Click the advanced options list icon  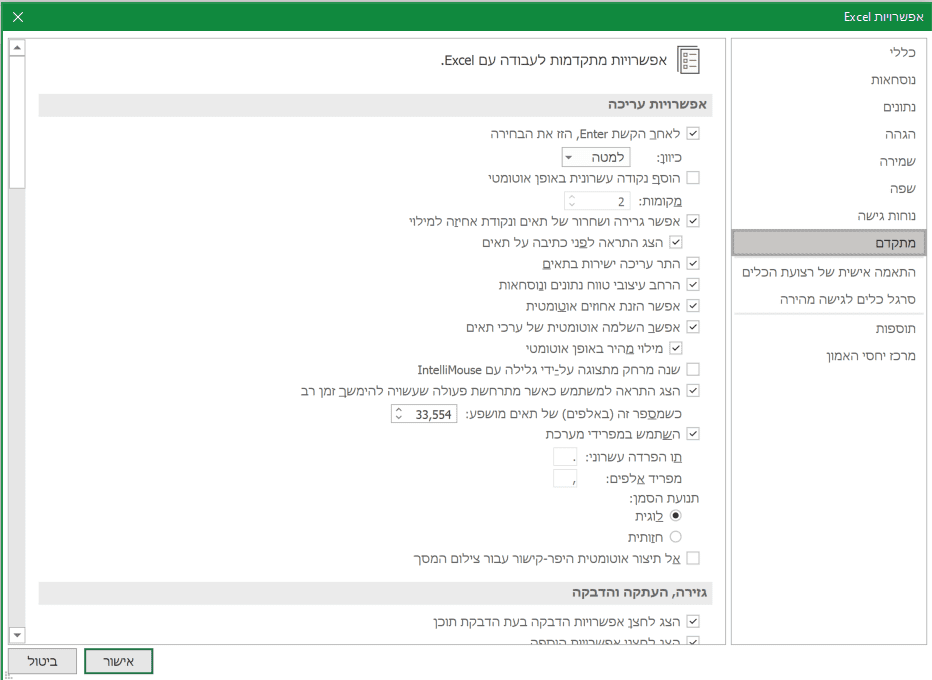pos(688,60)
